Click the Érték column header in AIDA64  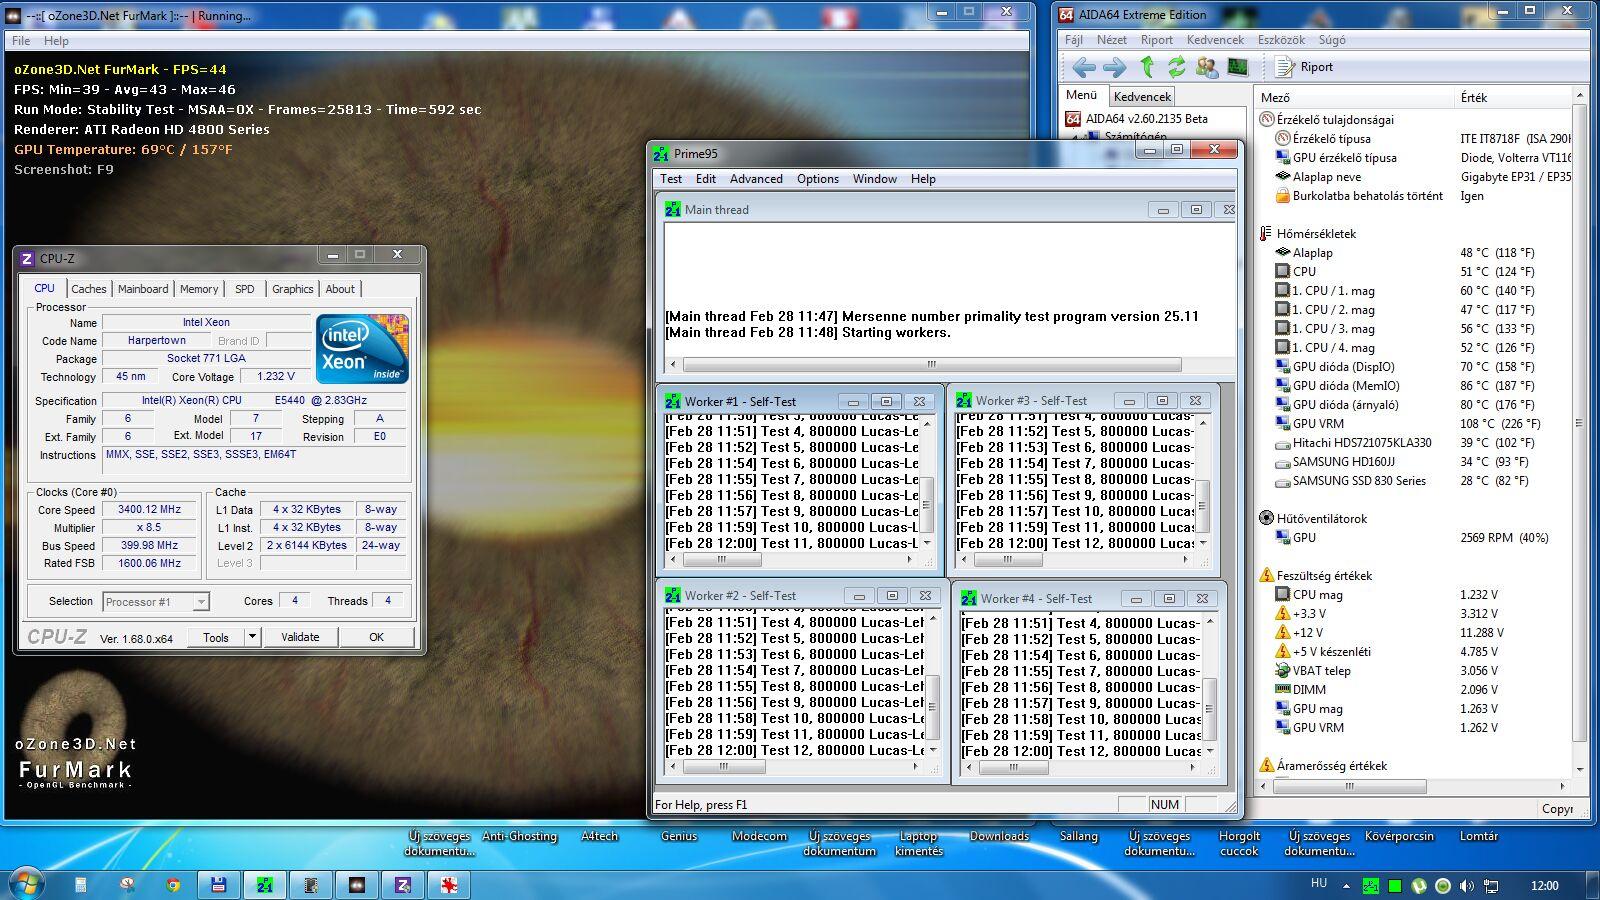(1514, 97)
